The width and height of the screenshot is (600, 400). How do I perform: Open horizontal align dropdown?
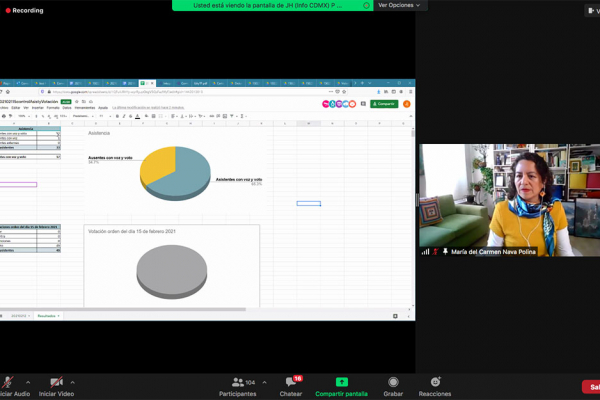[x=174, y=116]
